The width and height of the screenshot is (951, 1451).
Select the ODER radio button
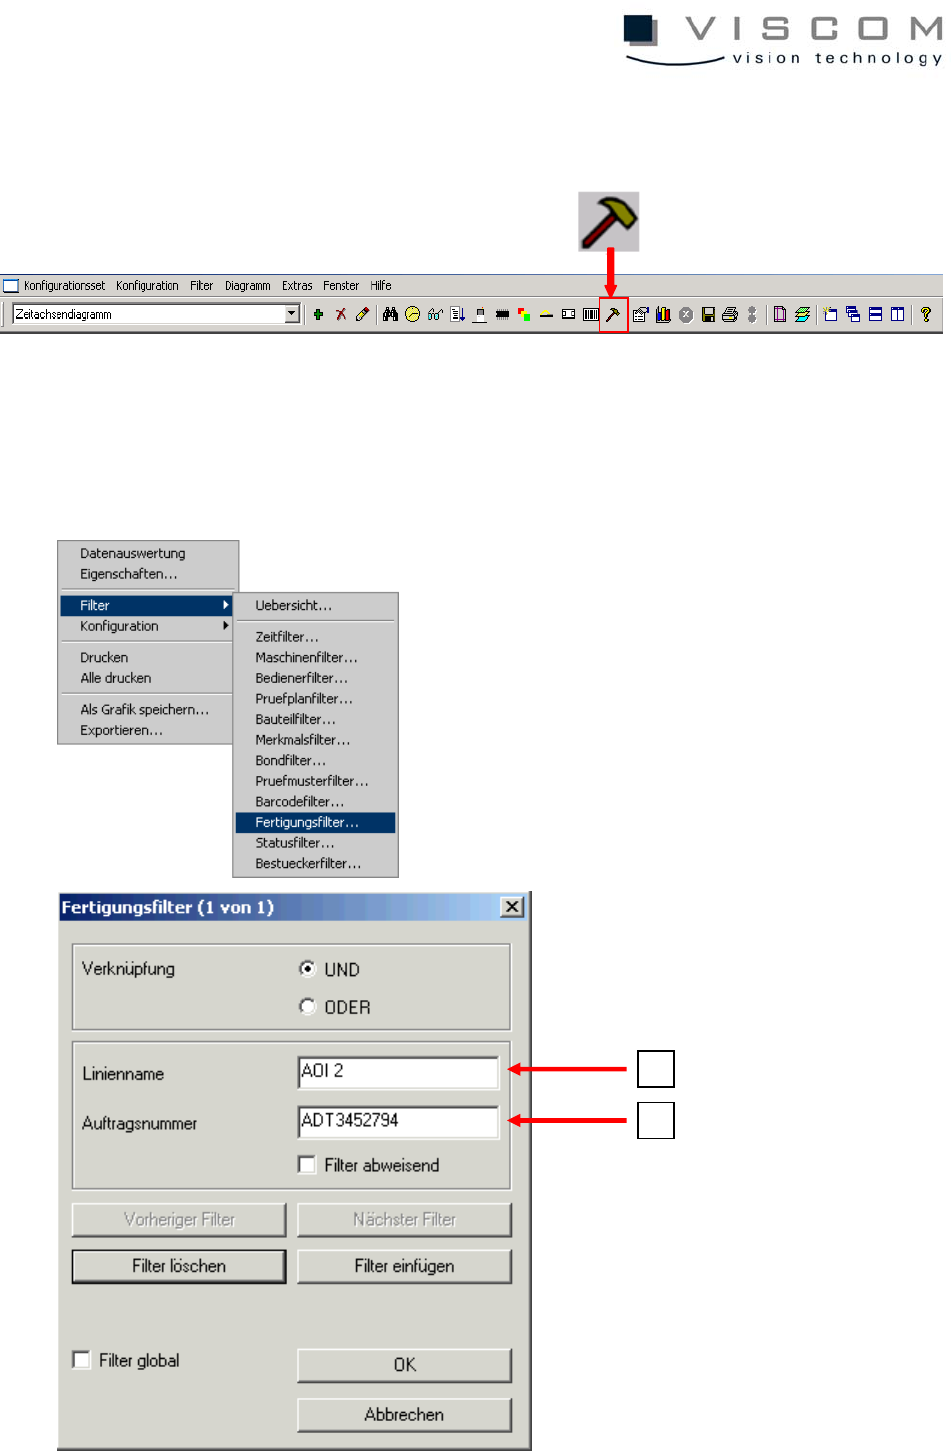click(x=307, y=1006)
